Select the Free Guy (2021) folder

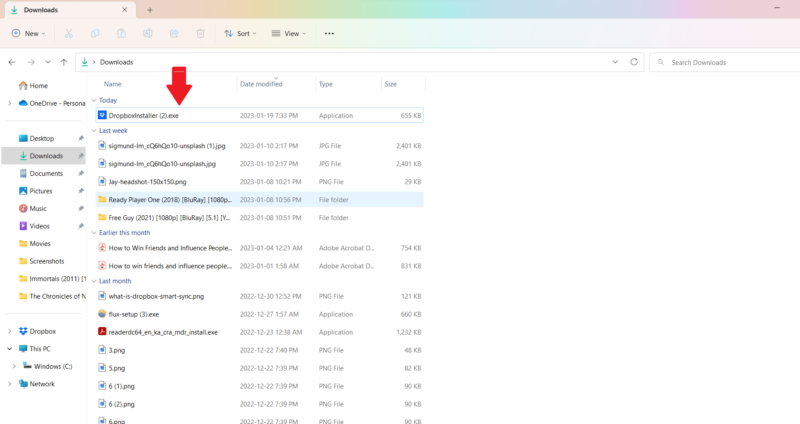(260, 217)
